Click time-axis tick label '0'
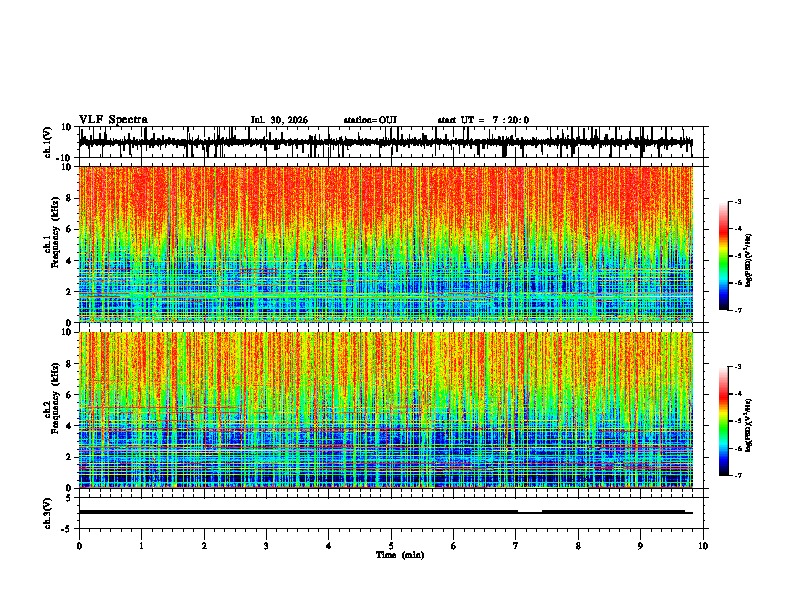The image size is (792, 612). click(x=79, y=546)
